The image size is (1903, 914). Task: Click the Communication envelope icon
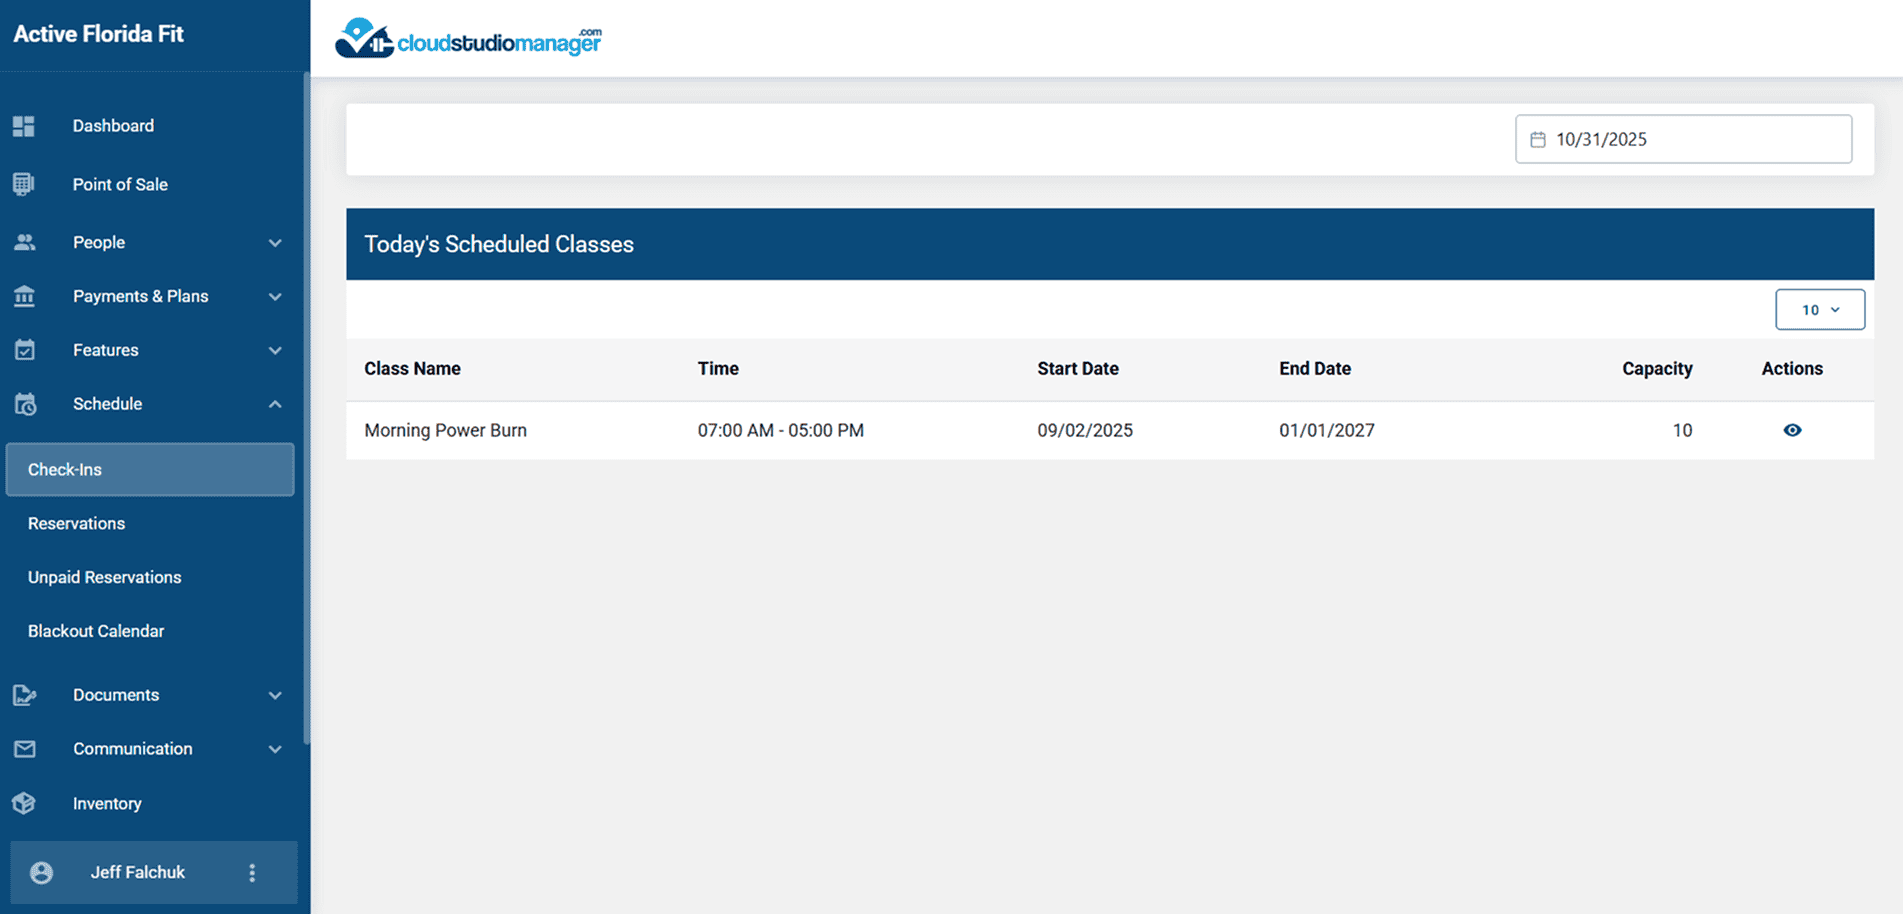click(24, 749)
